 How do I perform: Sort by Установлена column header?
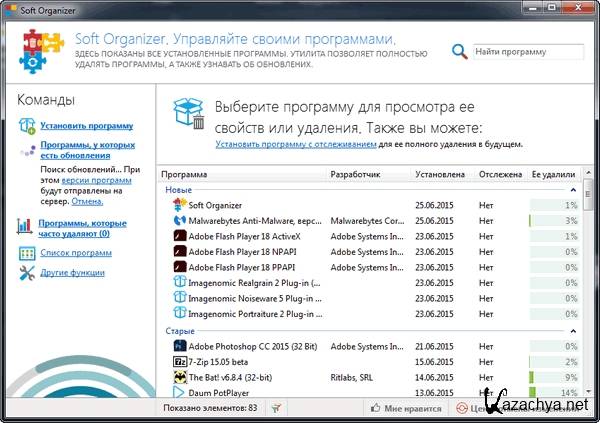(440, 174)
